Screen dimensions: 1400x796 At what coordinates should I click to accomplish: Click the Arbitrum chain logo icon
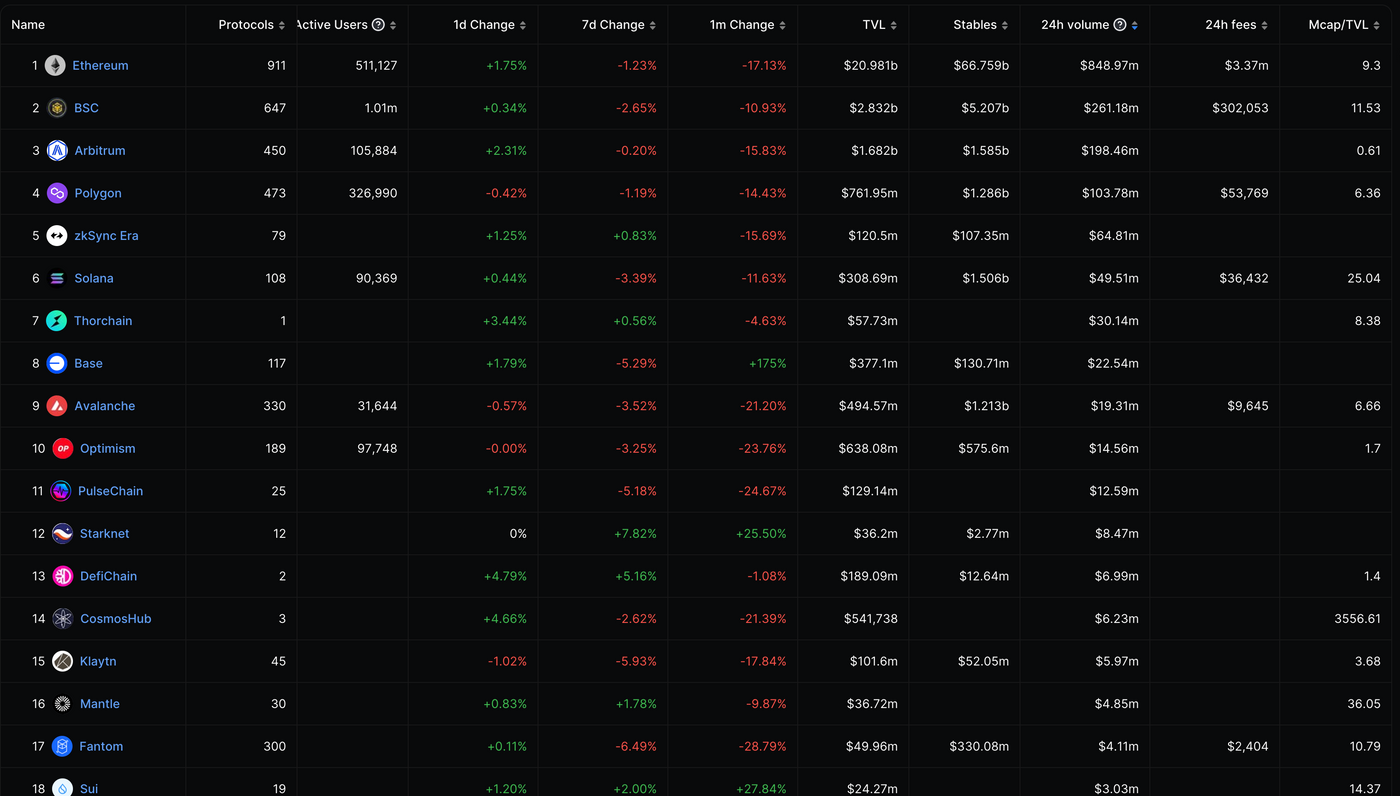[57, 151]
